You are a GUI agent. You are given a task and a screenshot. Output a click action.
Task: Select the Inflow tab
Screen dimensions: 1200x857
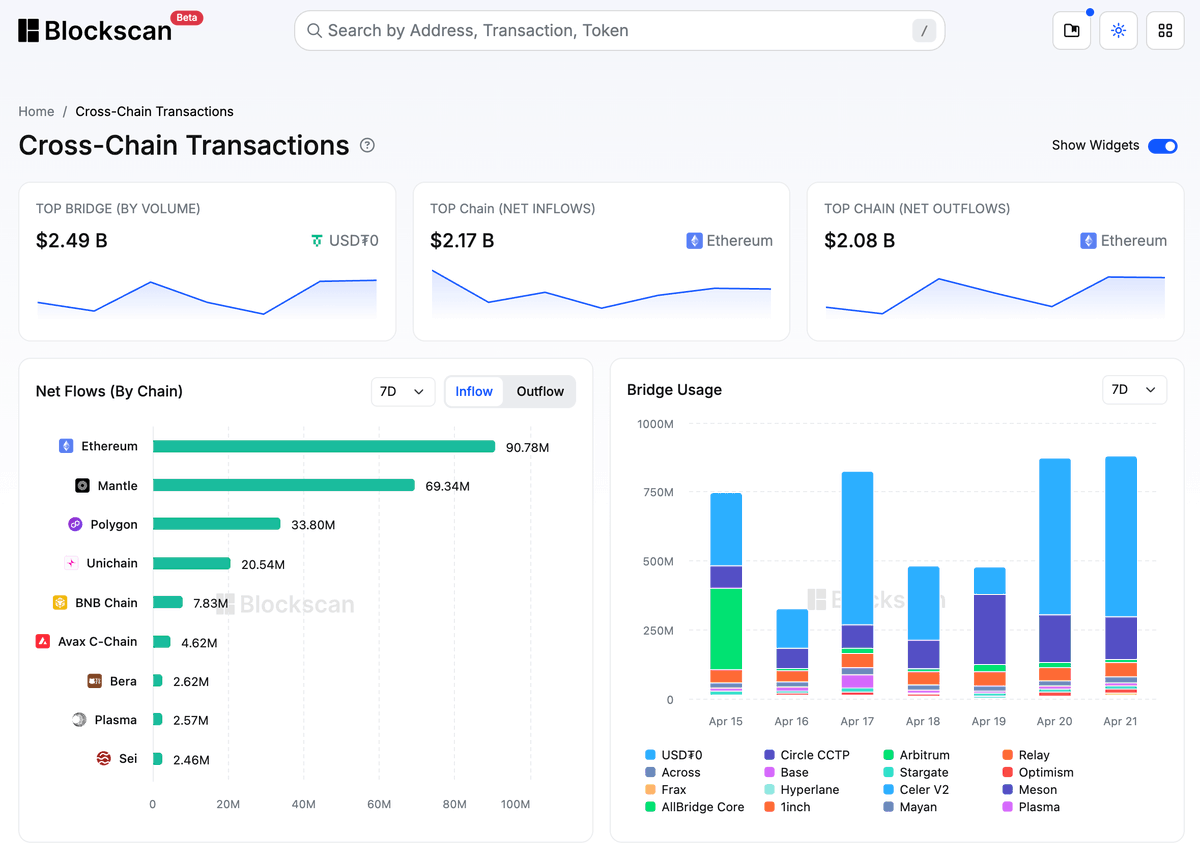tap(474, 391)
